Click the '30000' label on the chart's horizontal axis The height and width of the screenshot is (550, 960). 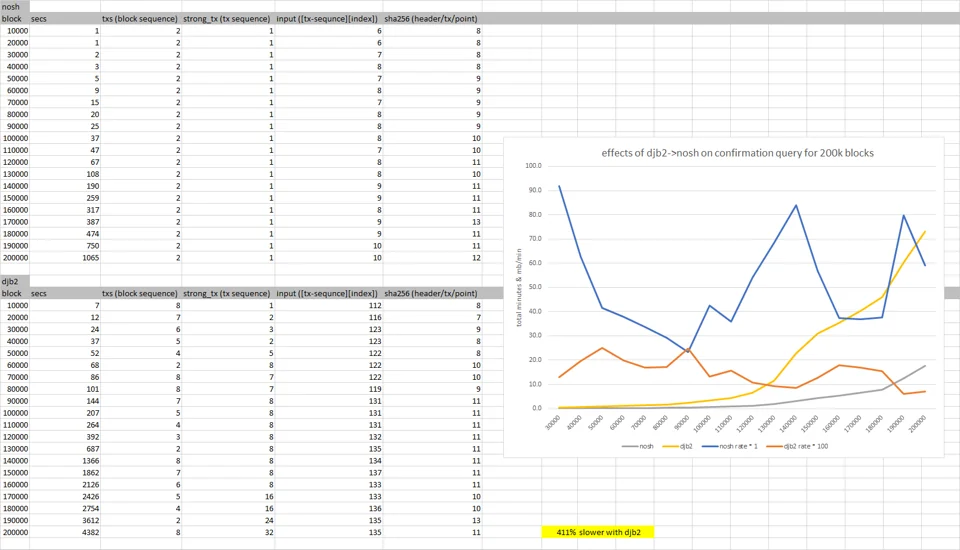point(552,423)
